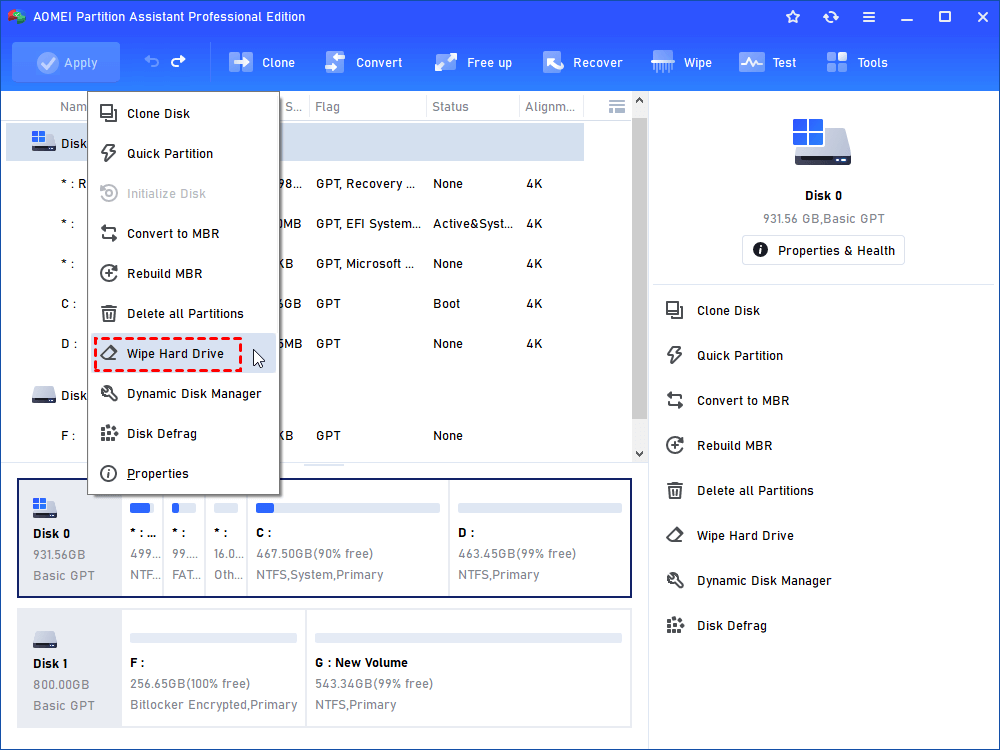
Task: Choose Rebuild MBR in the context menu
Action: point(184,274)
